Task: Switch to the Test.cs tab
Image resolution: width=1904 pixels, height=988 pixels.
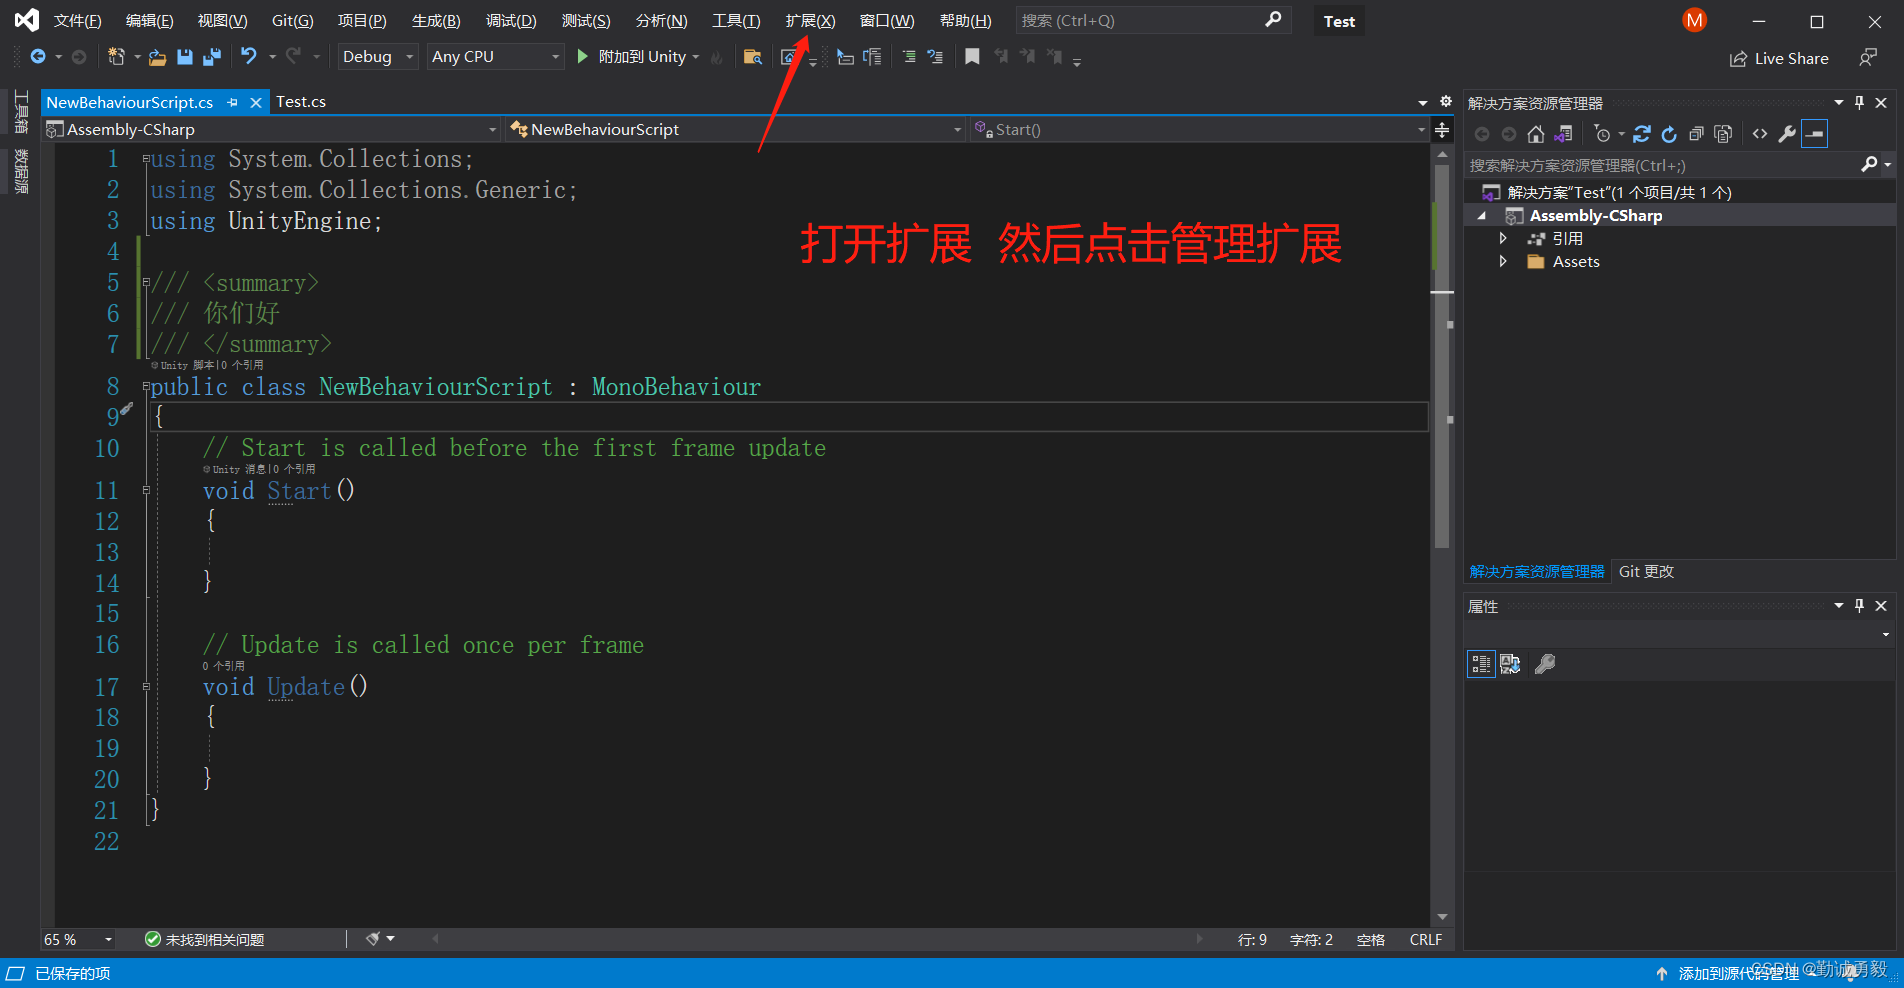Action: pos(301,101)
